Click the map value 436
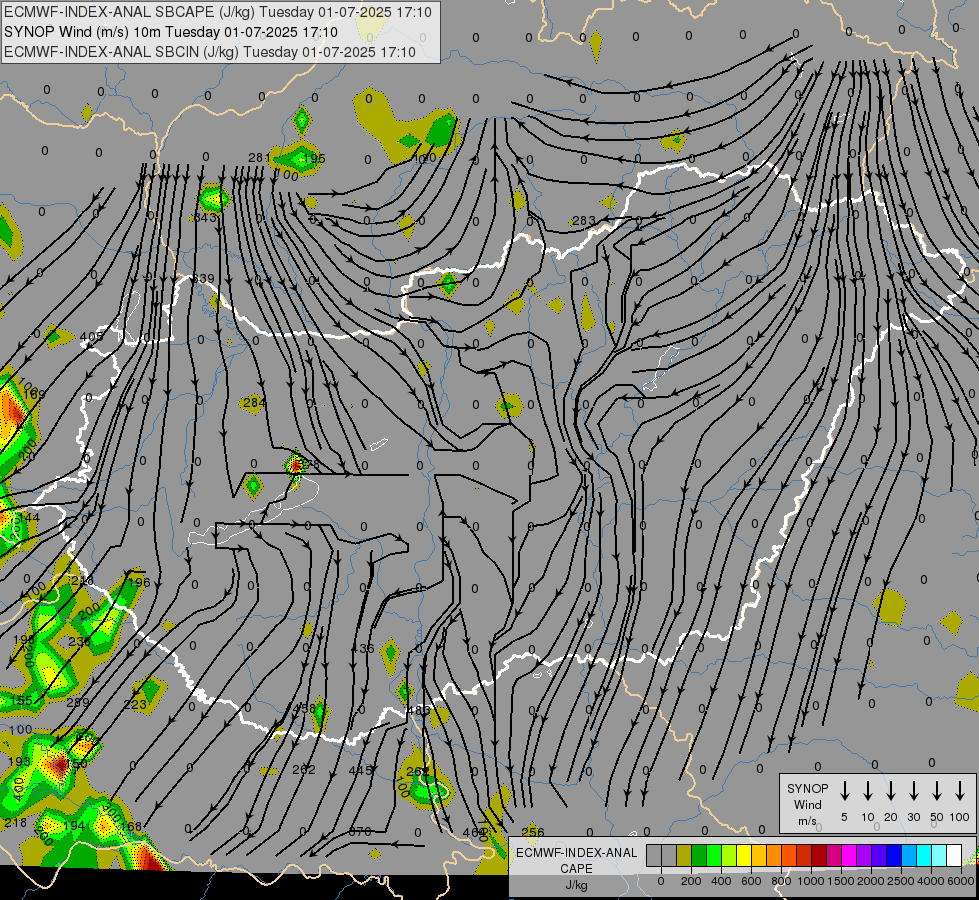Viewport: 979px width, 900px height. point(363,648)
